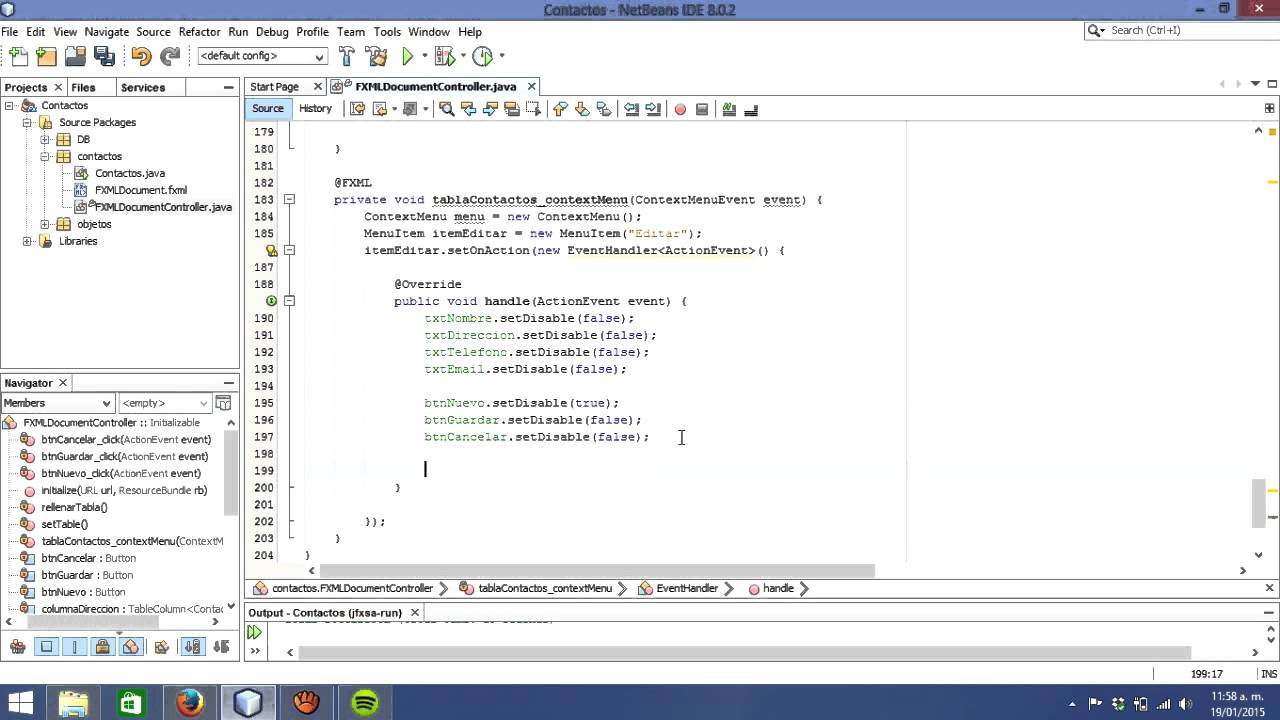Click the Debug Project toolbar icon
Image resolution: width=1280 pixels, height=720 pixels.
pyautogui.click(x=445, y=56)
